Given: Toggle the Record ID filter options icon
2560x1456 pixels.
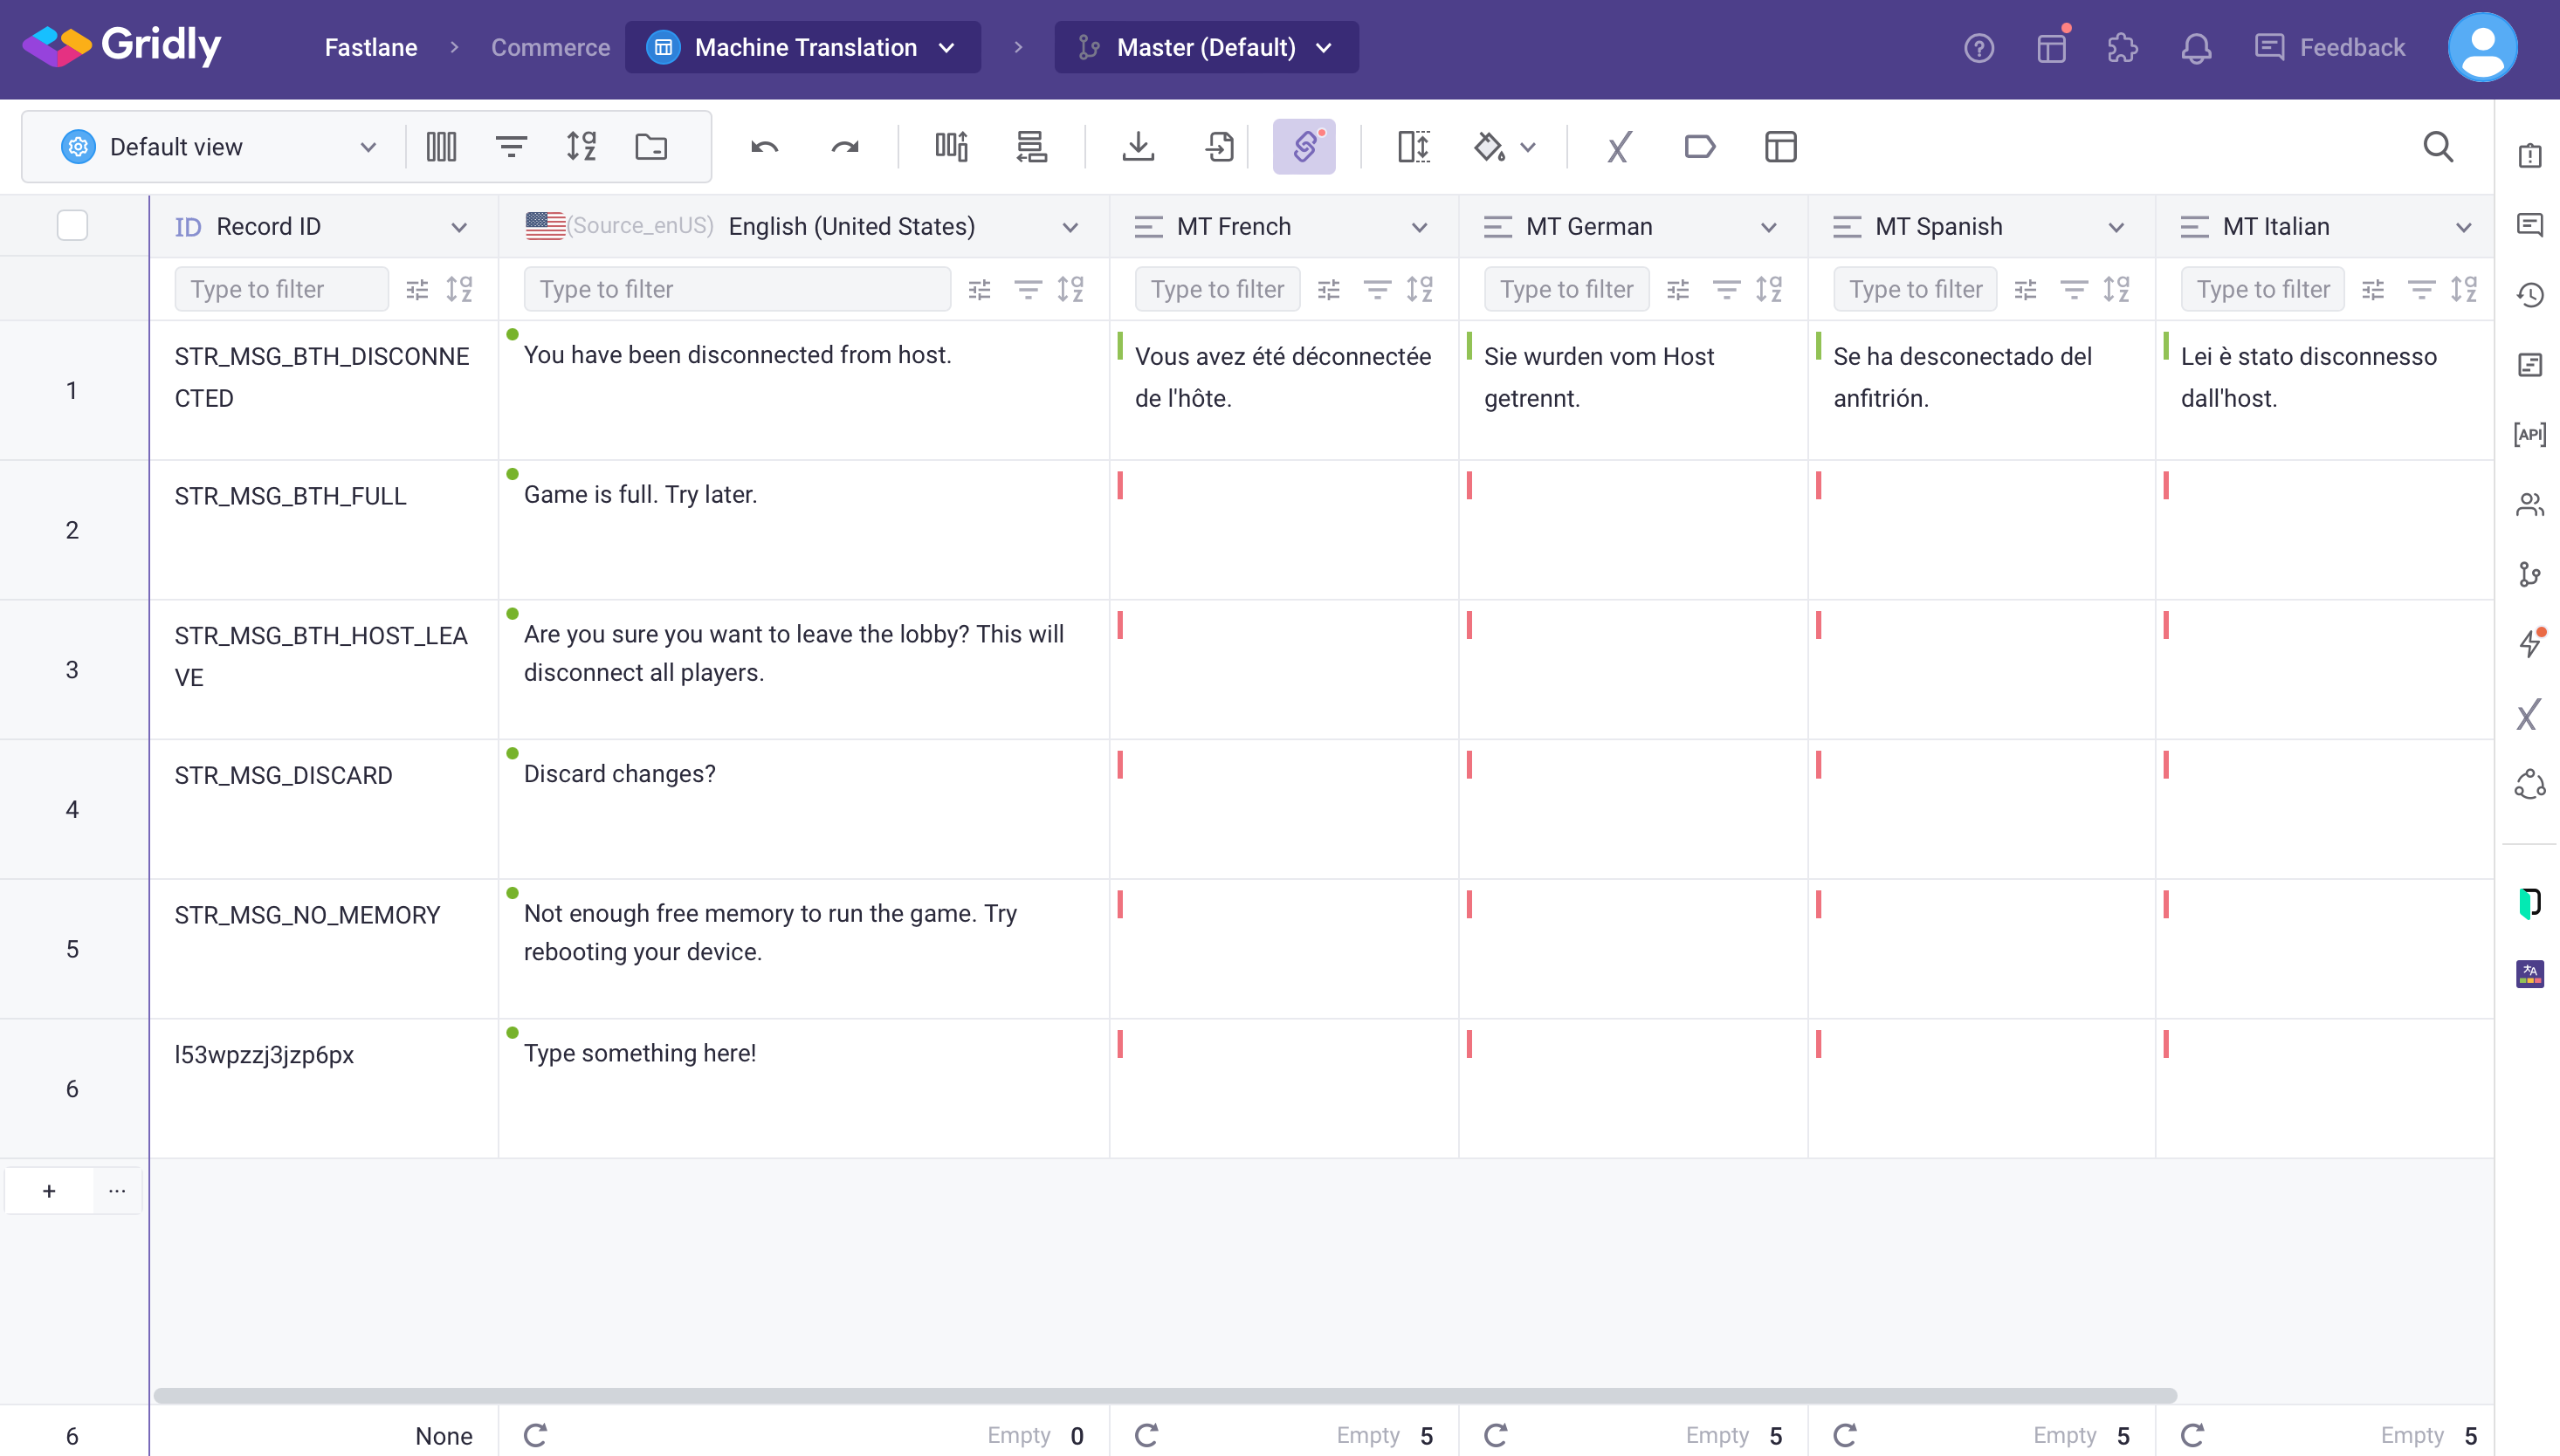Looking at the screenshot, I should (x=417, y=289).
